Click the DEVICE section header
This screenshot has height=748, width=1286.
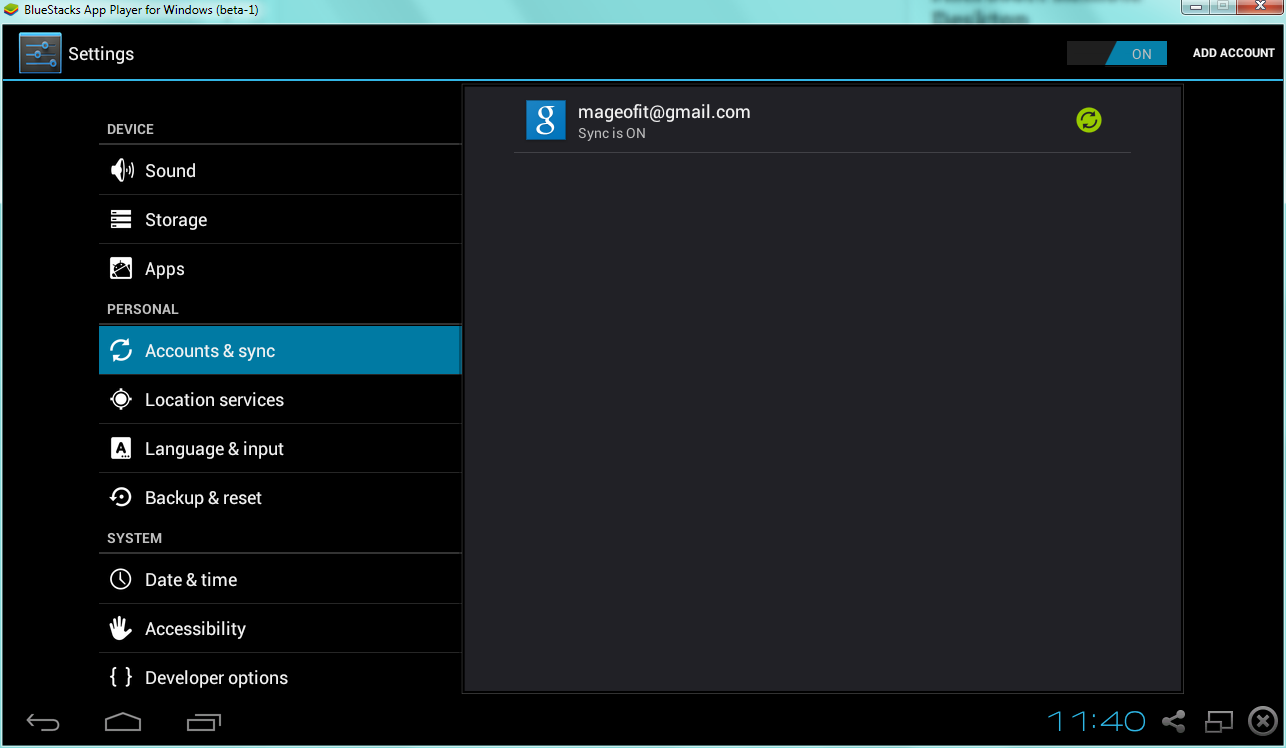(x=130, y=129)
